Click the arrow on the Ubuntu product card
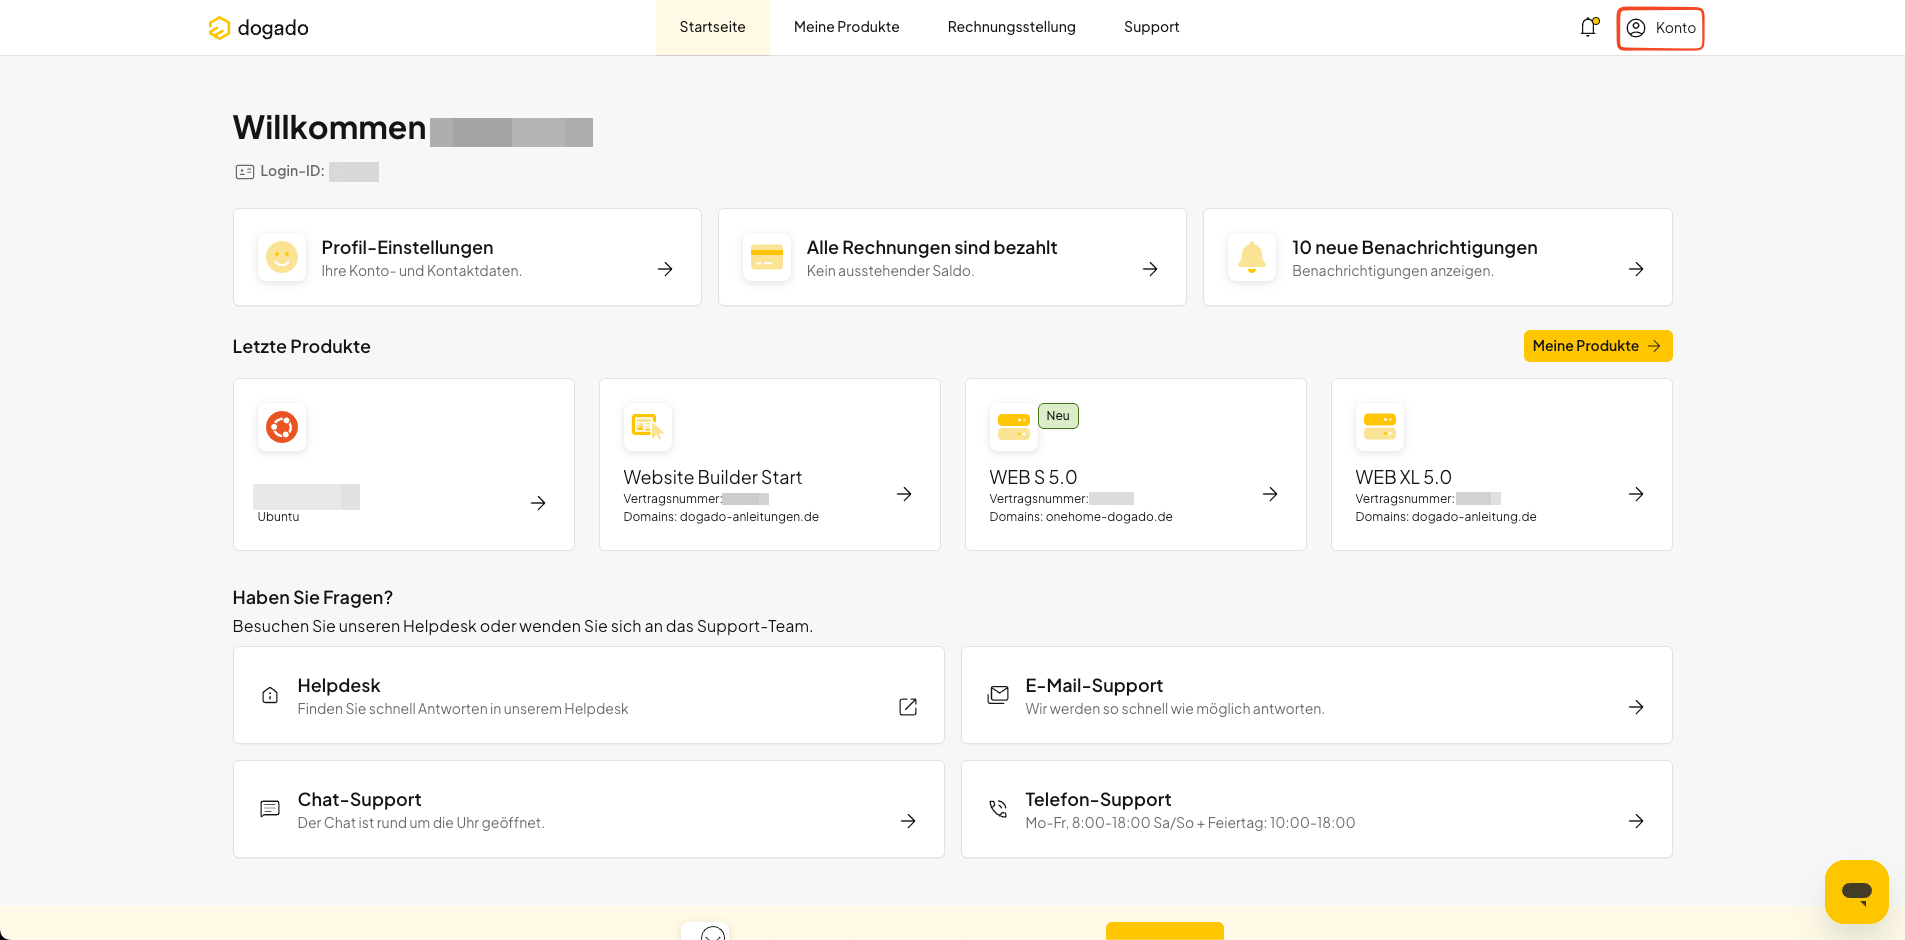Image resolution: width=1905 pixels, height=940 pixels. tap(538, 503)
